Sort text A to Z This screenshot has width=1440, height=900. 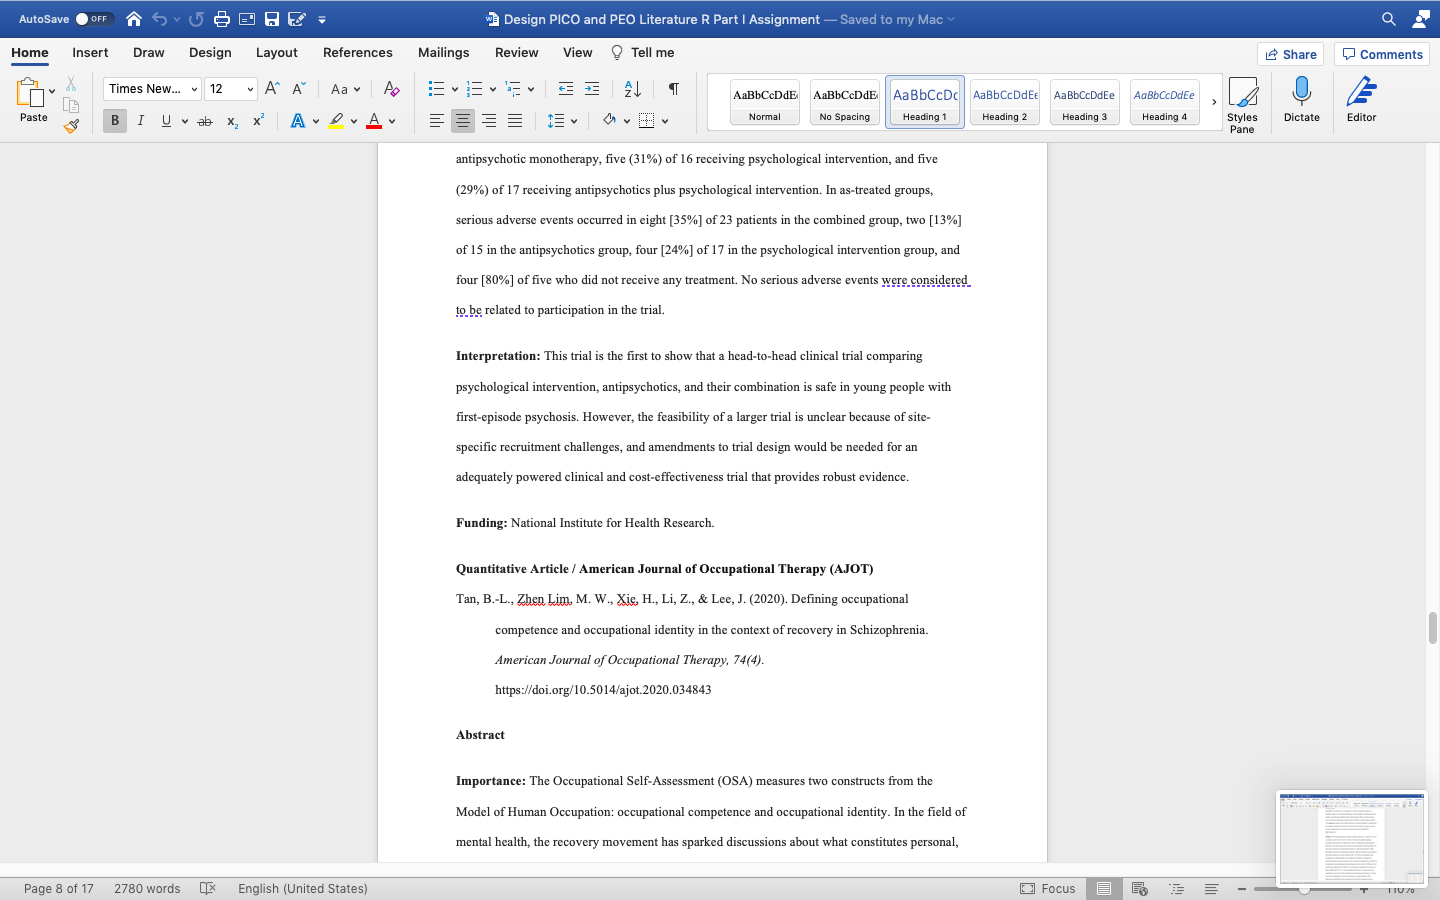(633, 89)
